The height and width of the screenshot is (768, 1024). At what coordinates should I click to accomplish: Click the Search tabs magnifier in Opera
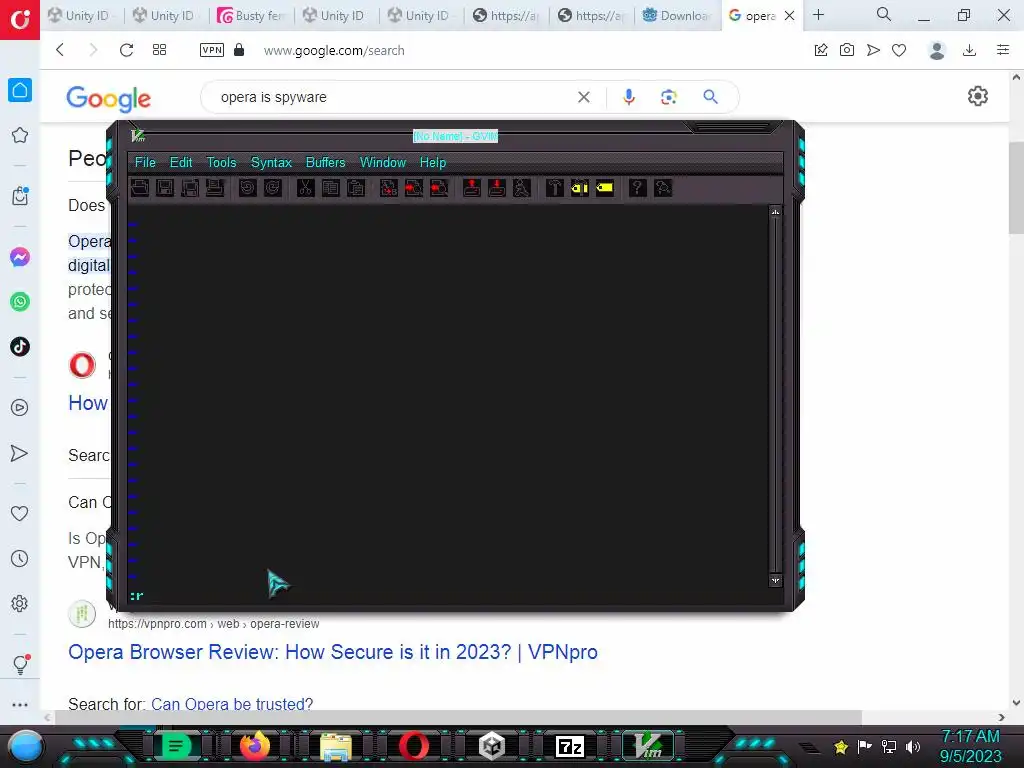(x=884, y=14)
